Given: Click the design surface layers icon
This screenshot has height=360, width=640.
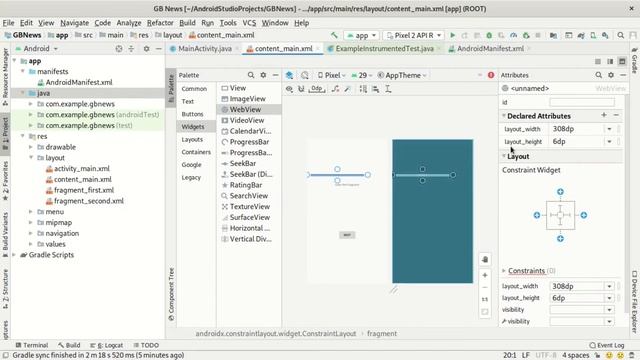Looking at the screenshot, I should point(289,75).
